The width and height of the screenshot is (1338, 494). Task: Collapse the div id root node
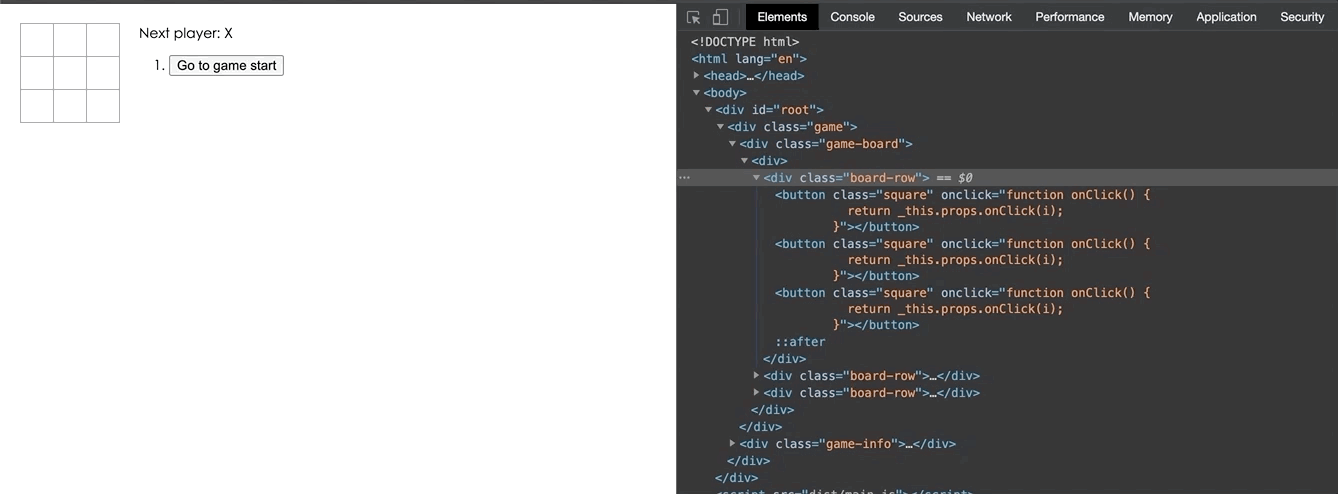click(709, 109)
